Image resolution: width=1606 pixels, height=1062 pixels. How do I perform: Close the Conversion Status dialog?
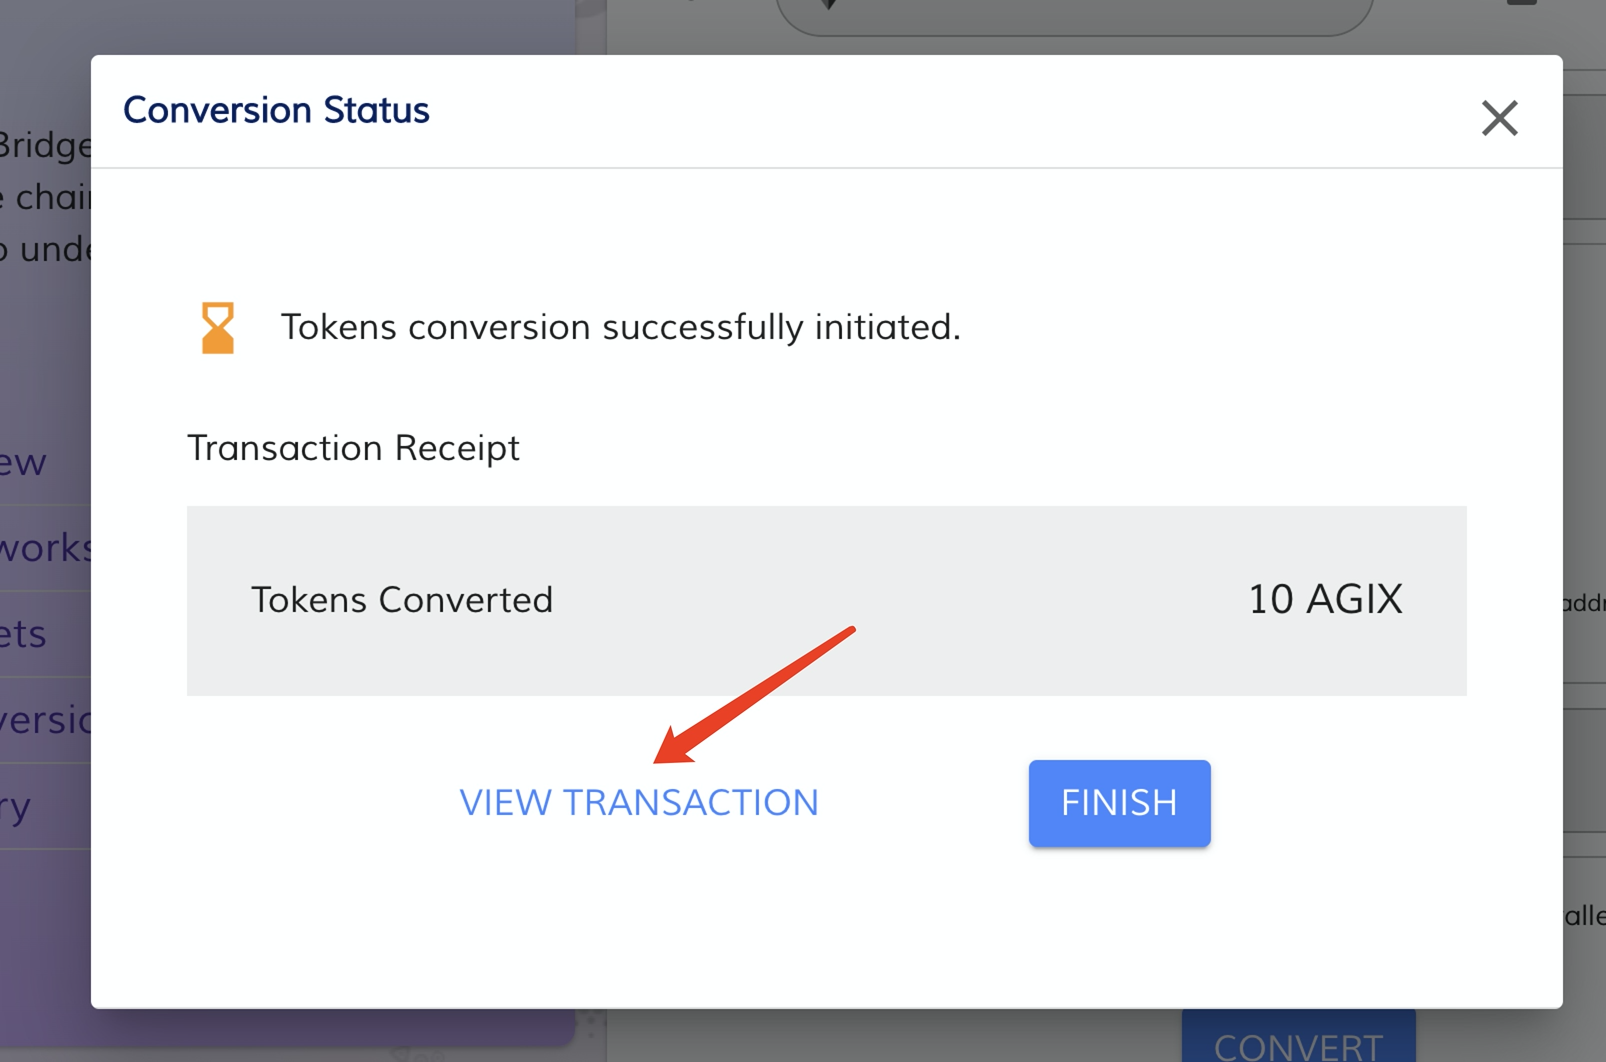[x=1499, y=118]
